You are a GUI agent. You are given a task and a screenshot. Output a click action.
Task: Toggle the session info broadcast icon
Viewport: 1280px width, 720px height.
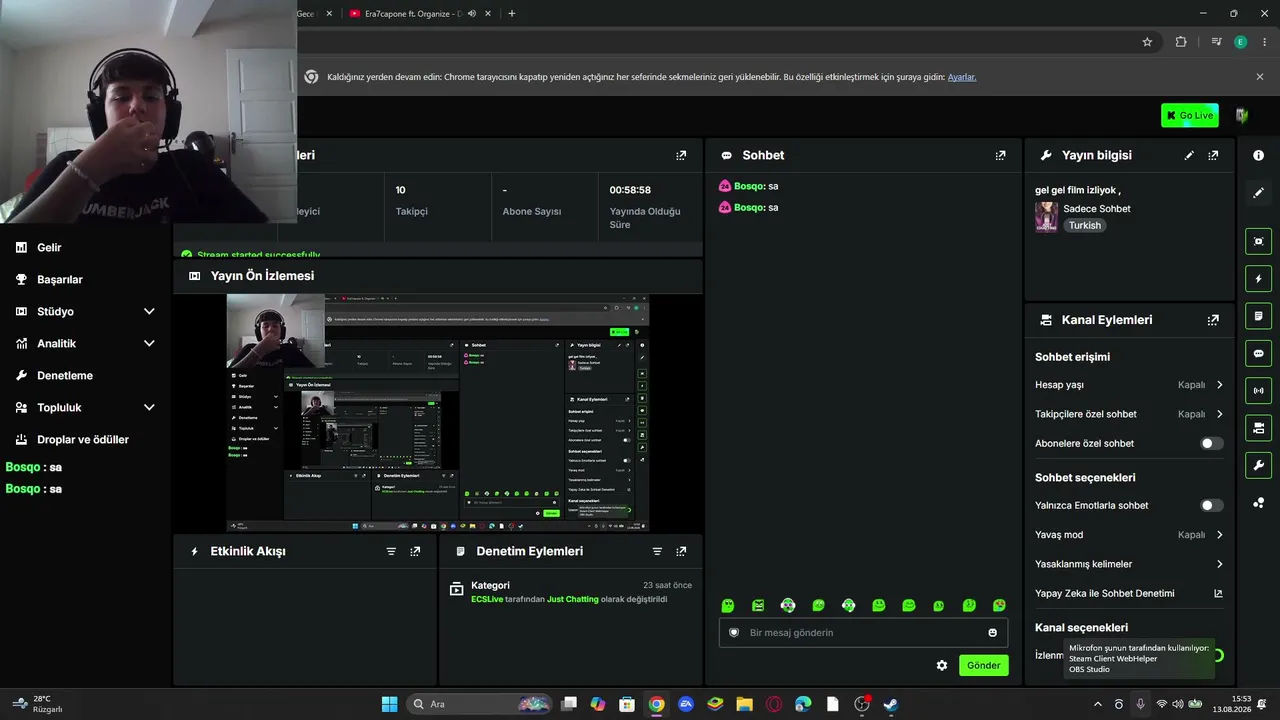tap(1258, 391)
